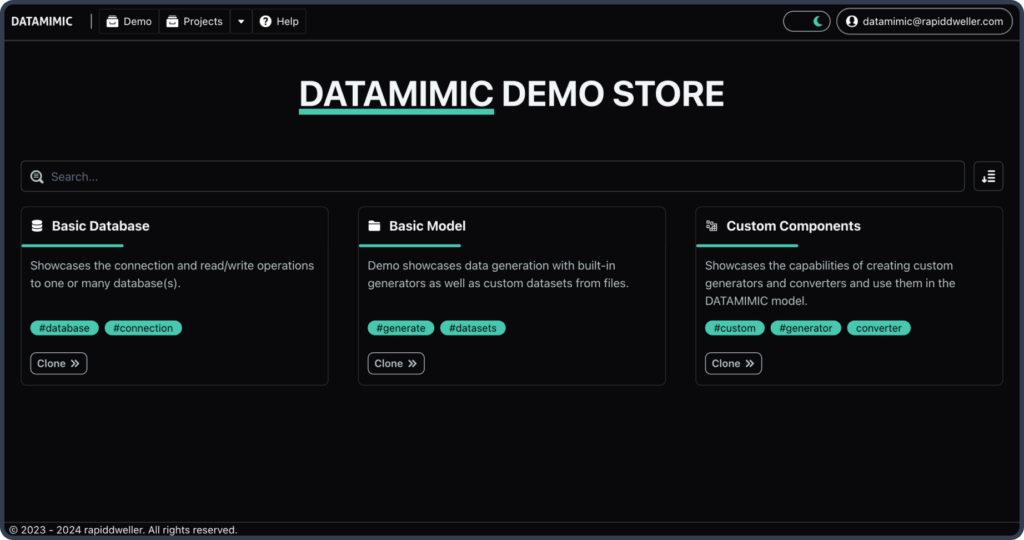
Task: Clone the Custom Components demo
Action: 733,364
